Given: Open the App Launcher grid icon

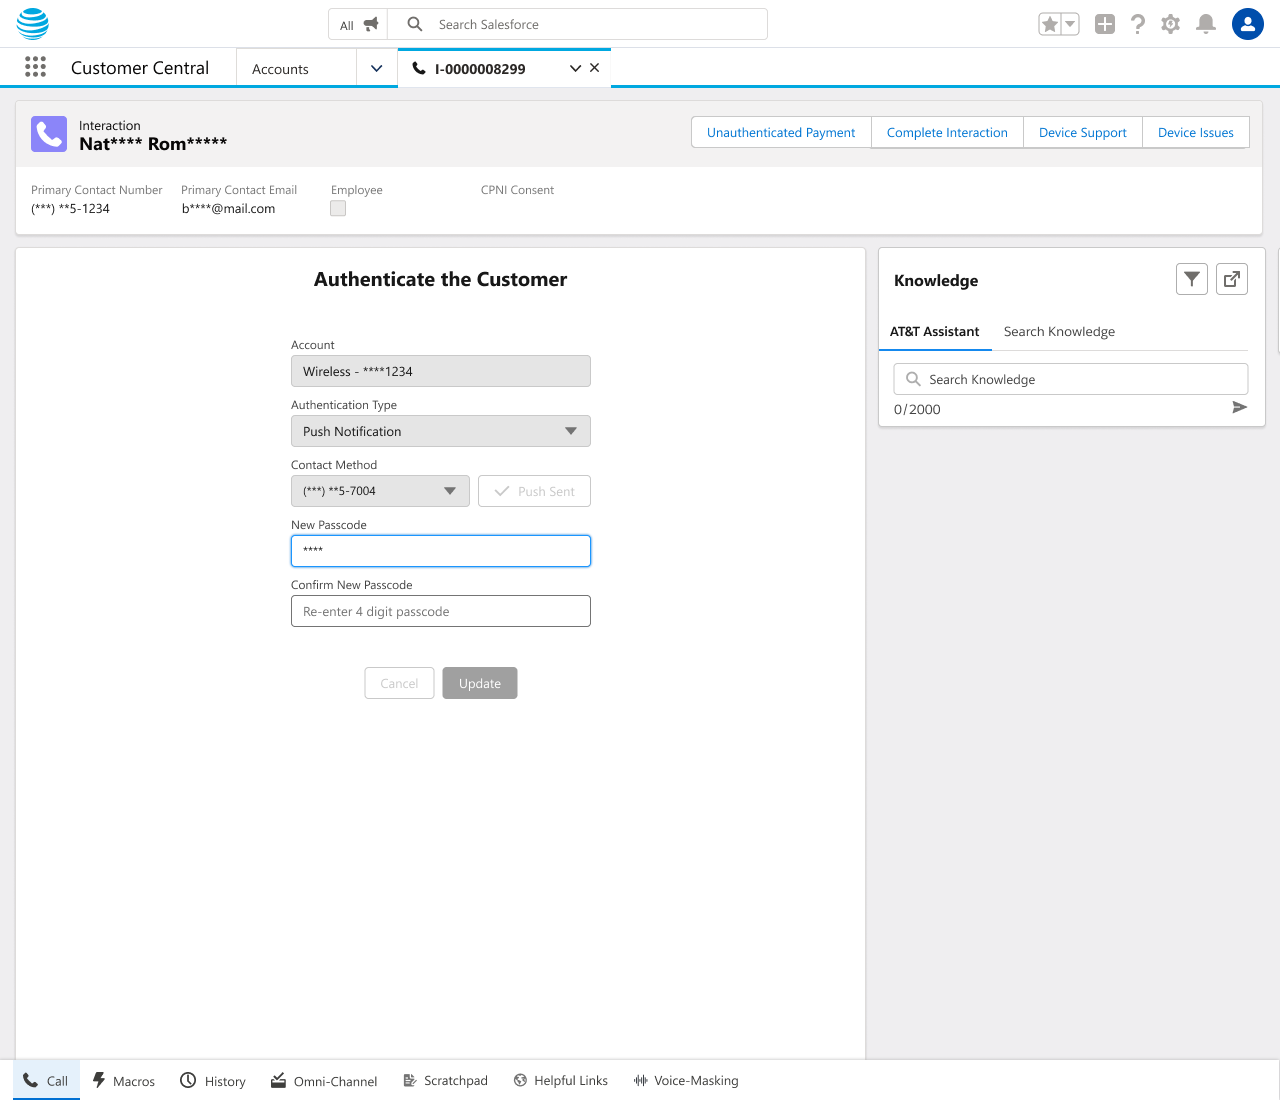Looking at the screenshot, I should [35, 67].
